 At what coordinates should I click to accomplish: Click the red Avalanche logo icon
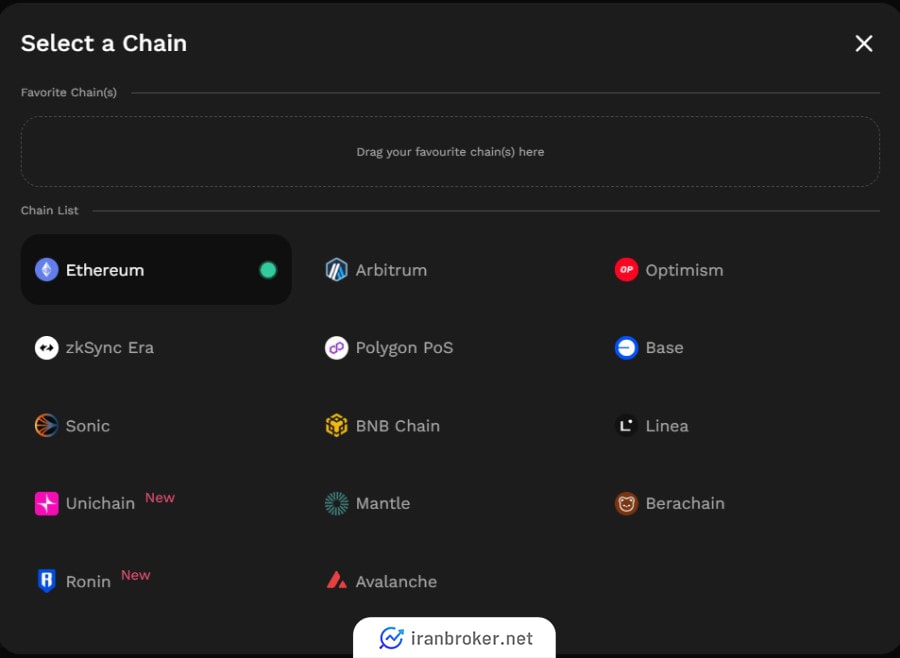pyautogui.click(x=336, y=581)
